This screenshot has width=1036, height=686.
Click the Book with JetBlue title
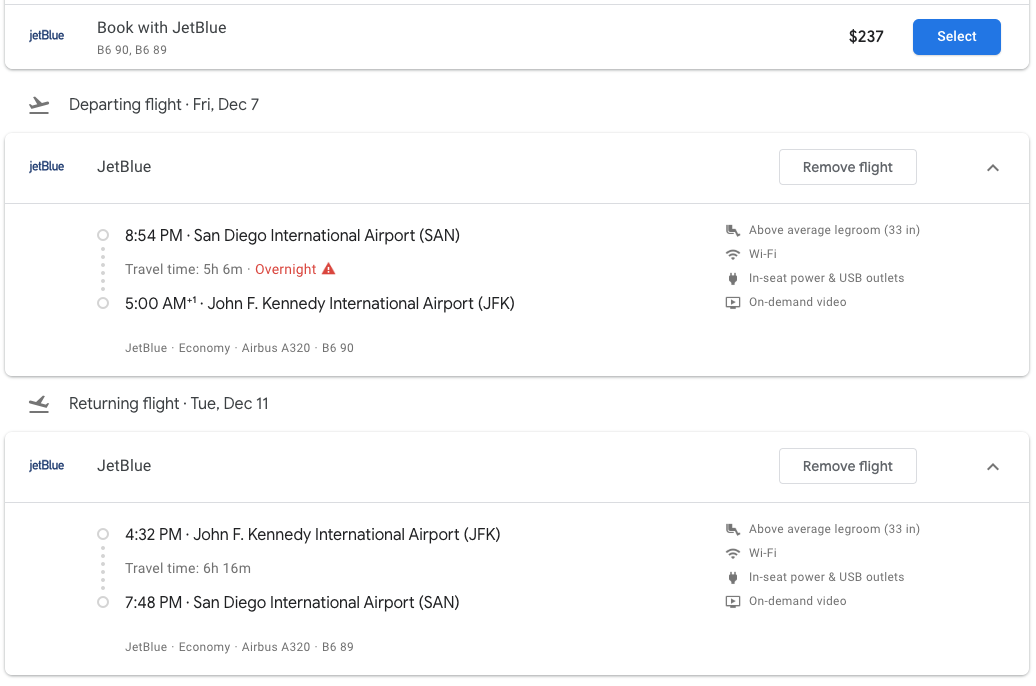click(x=161, y=28)
